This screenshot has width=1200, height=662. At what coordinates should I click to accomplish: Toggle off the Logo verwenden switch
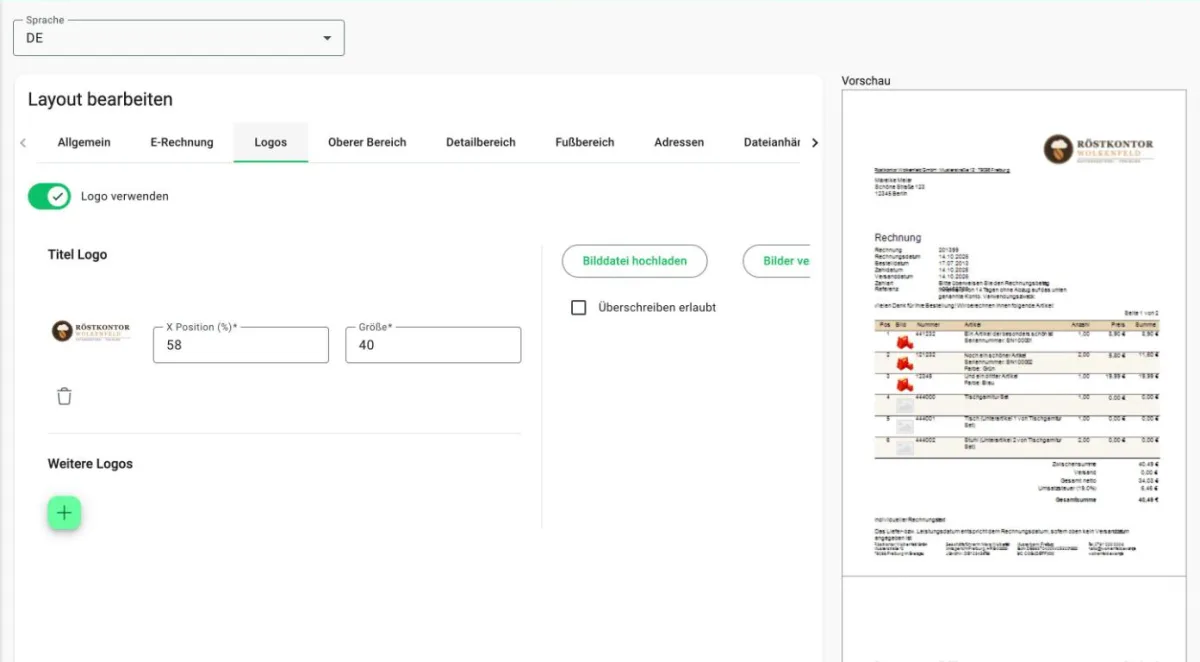[49, 196]
